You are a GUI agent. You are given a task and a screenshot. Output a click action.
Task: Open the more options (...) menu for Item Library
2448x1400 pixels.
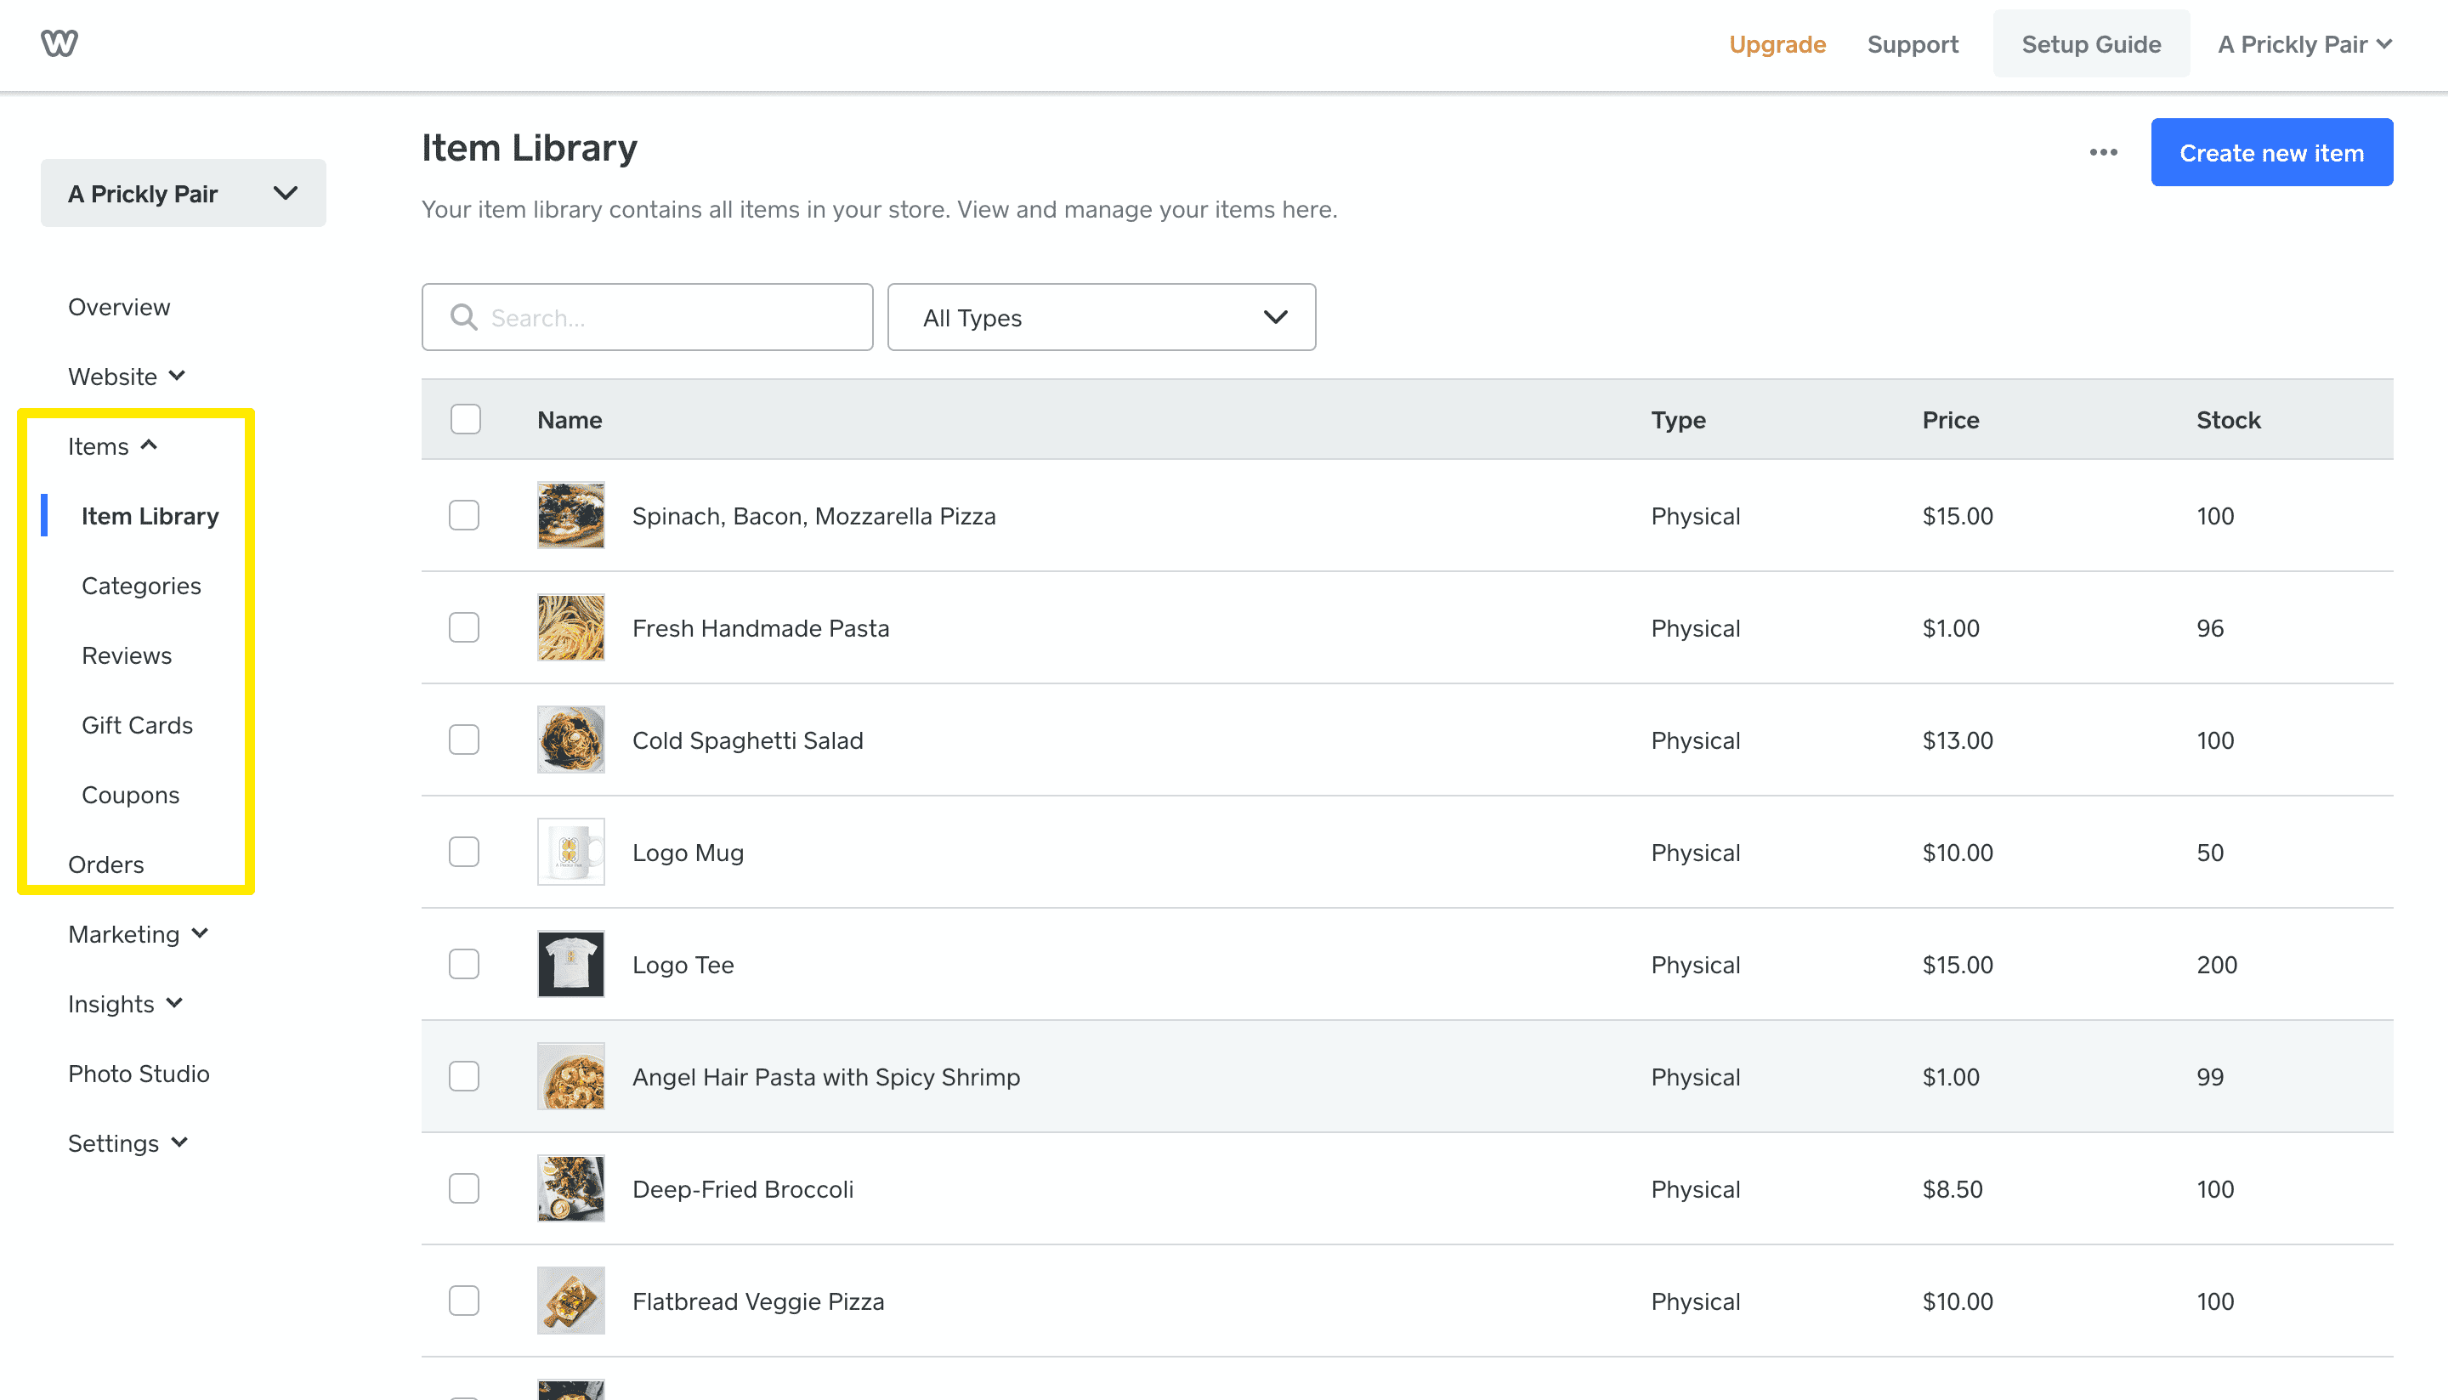(x=2103, y=152)
